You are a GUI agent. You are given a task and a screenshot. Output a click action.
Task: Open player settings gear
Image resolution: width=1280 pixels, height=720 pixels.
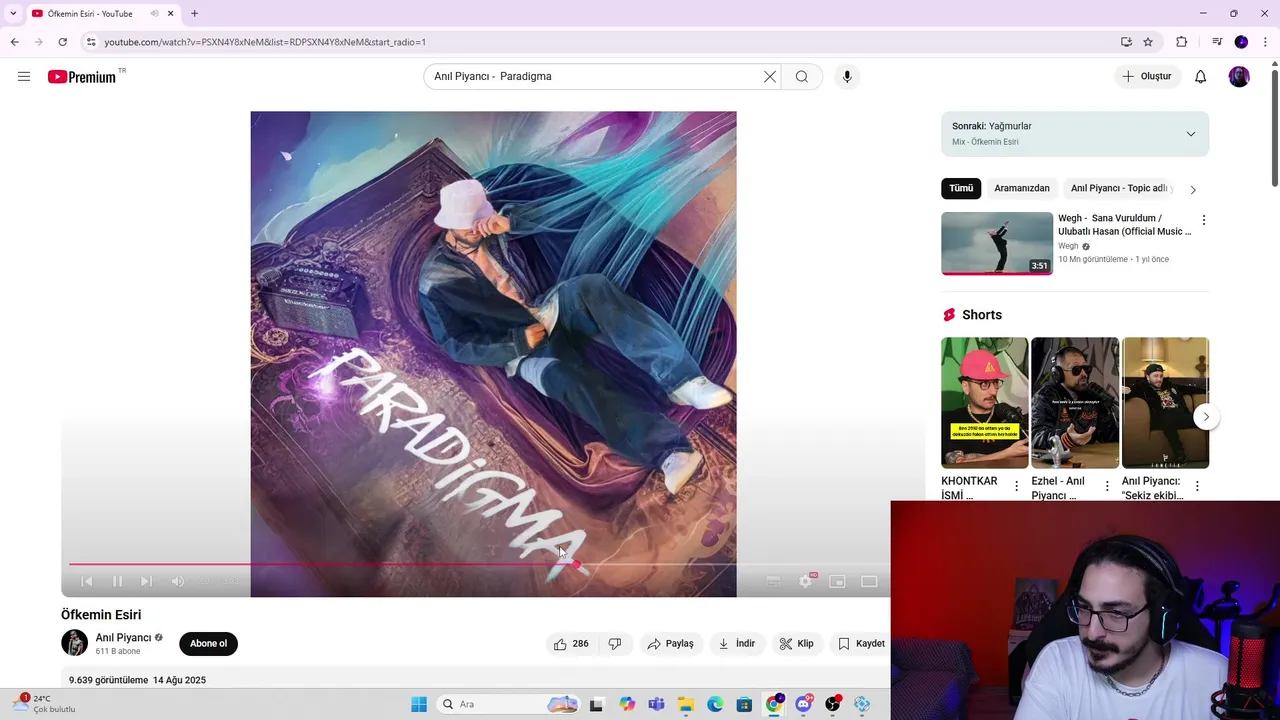click(x=806, y=581)
